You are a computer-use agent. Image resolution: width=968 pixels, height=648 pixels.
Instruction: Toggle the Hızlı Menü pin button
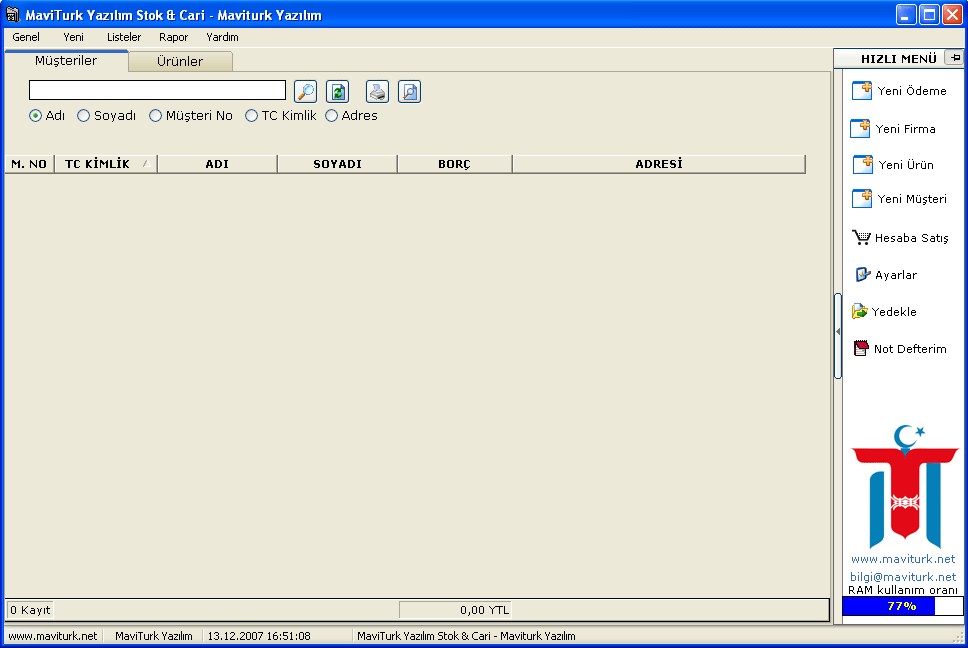(955, 58)
